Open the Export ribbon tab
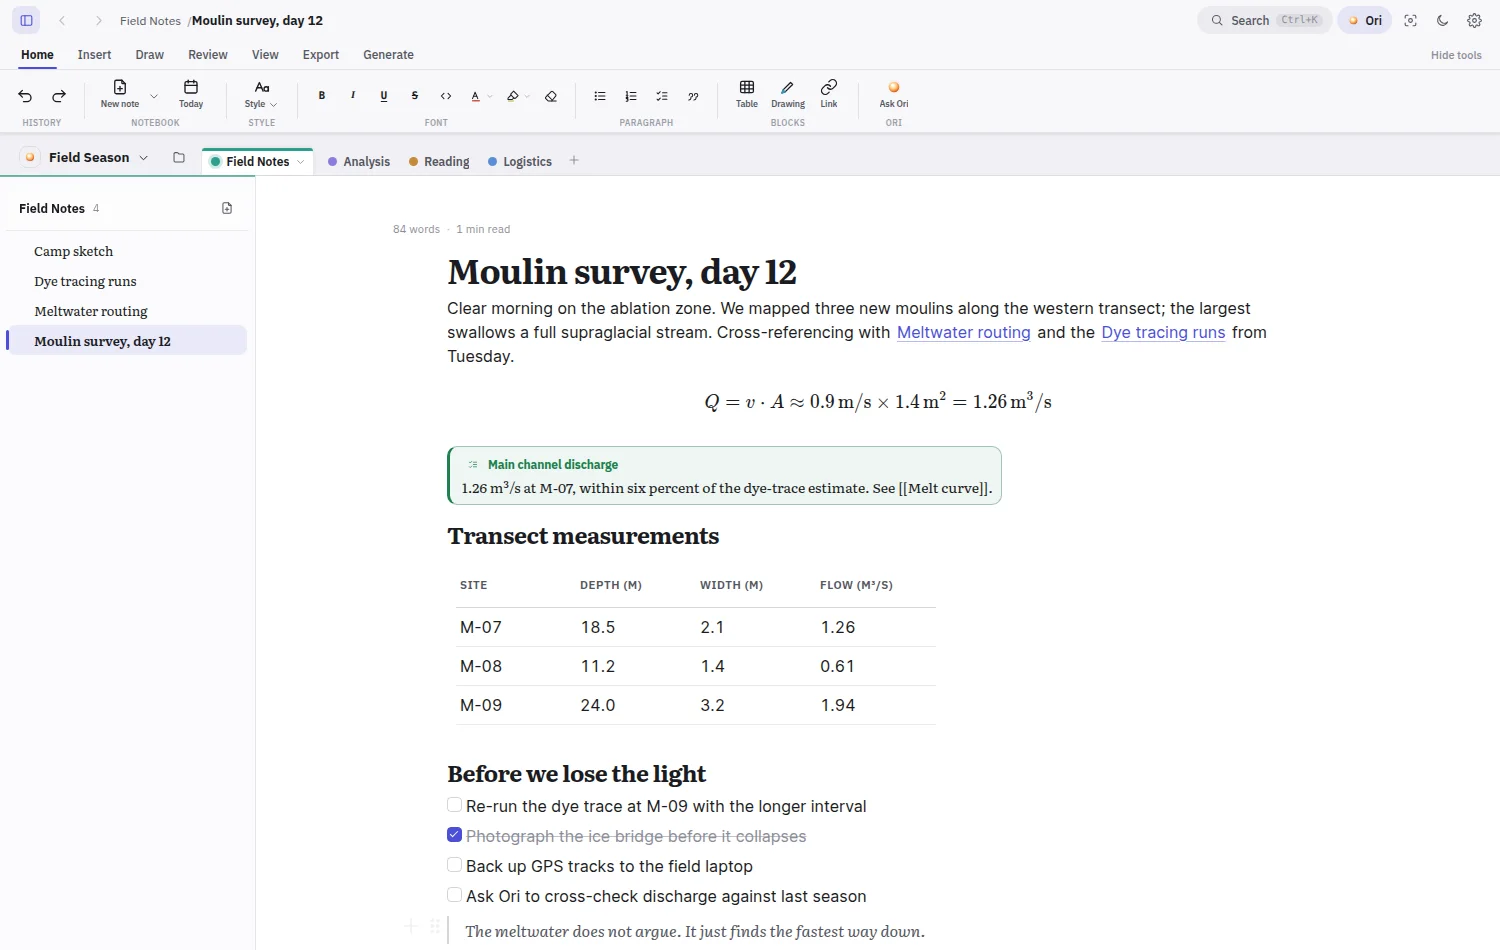Screen dimensions: 1500x950 point(321,55)
